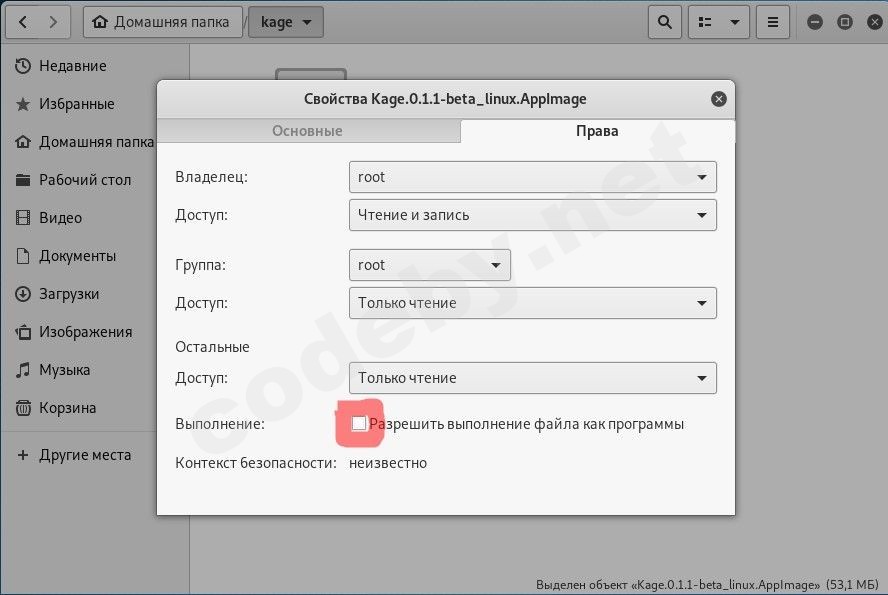Click the неизвестно security context value
This screenshot has width=888, height=595.
pos(388,463)
